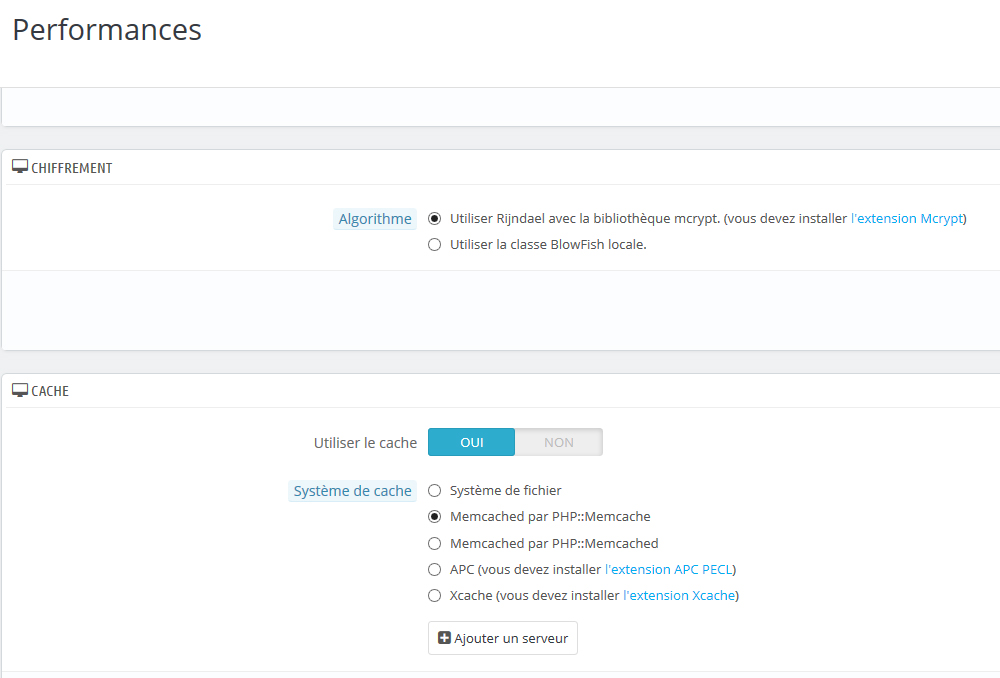The height and width of the screenshot is (678, 1000).
Task: Select Memcached par PHP::Memcache radio
Action: point(434,517)
